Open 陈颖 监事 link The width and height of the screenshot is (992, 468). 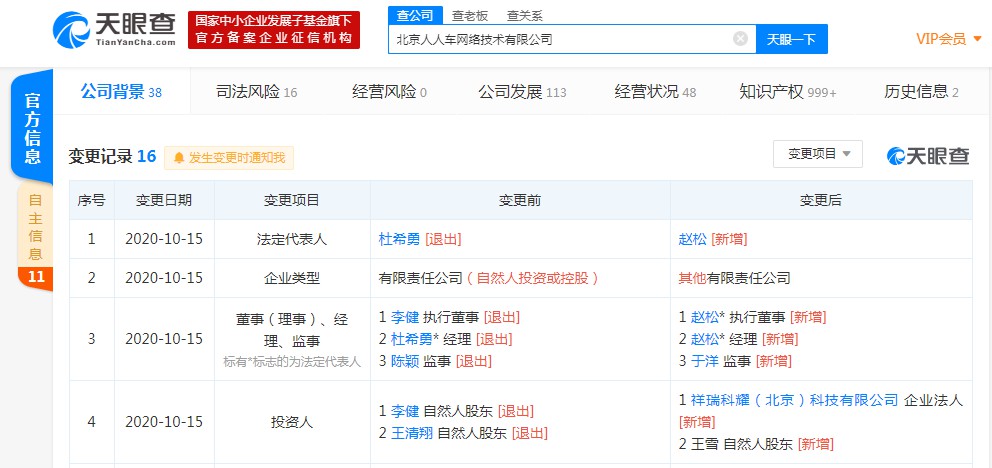pos(405,361)
